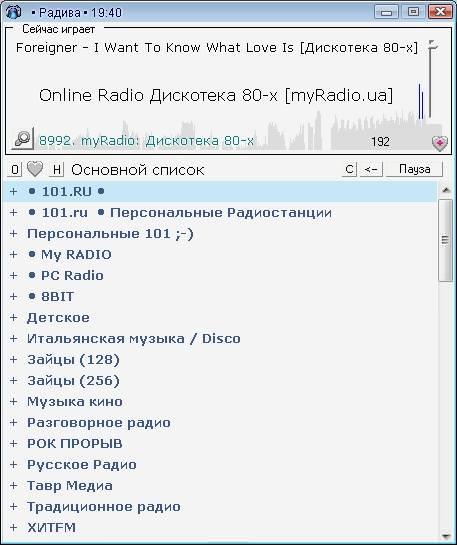The image size is (457, 545).
Task: Click the pink heart favorite icon
Action: tap(439, 143)
